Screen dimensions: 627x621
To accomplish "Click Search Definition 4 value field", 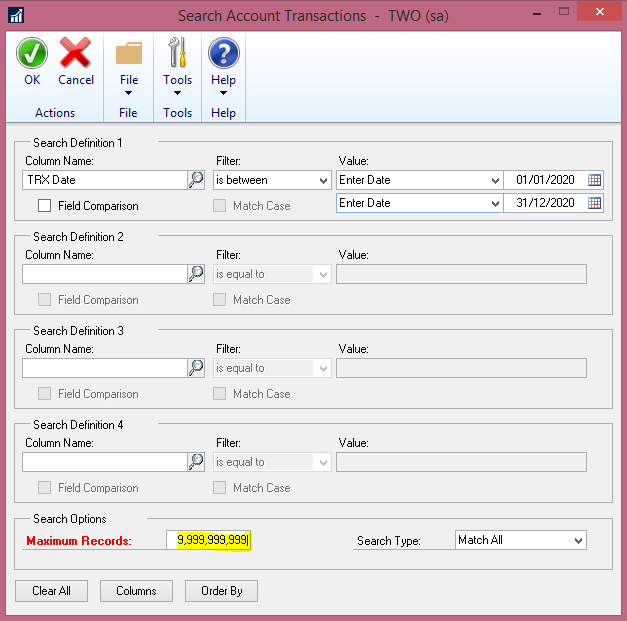I will pos(461,462).
